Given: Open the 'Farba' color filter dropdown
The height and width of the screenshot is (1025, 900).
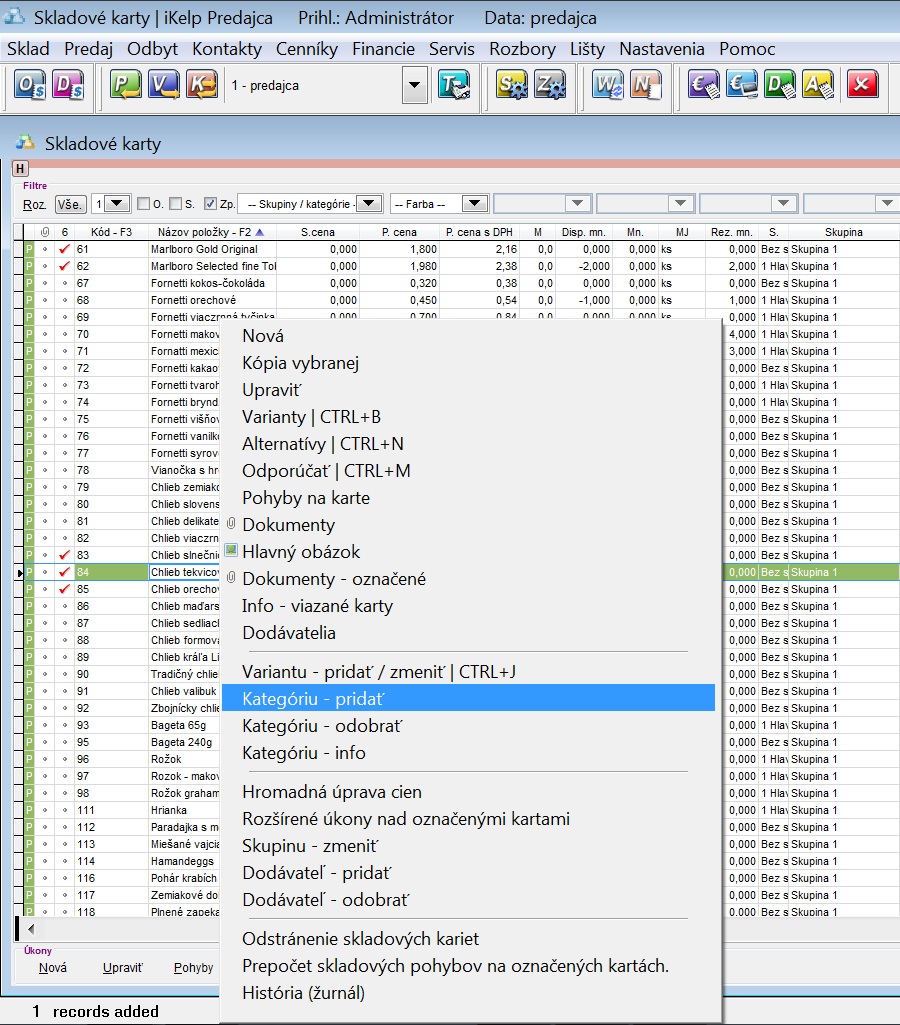Looking at the screenshot, I should click(475, 204).
